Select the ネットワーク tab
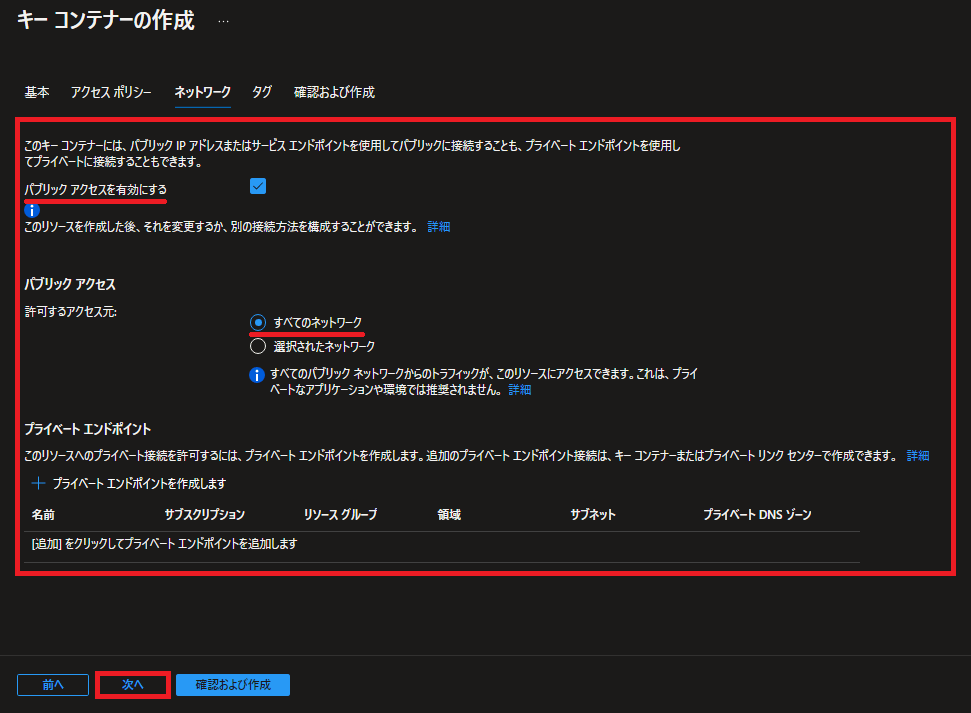 coord(202,92)
